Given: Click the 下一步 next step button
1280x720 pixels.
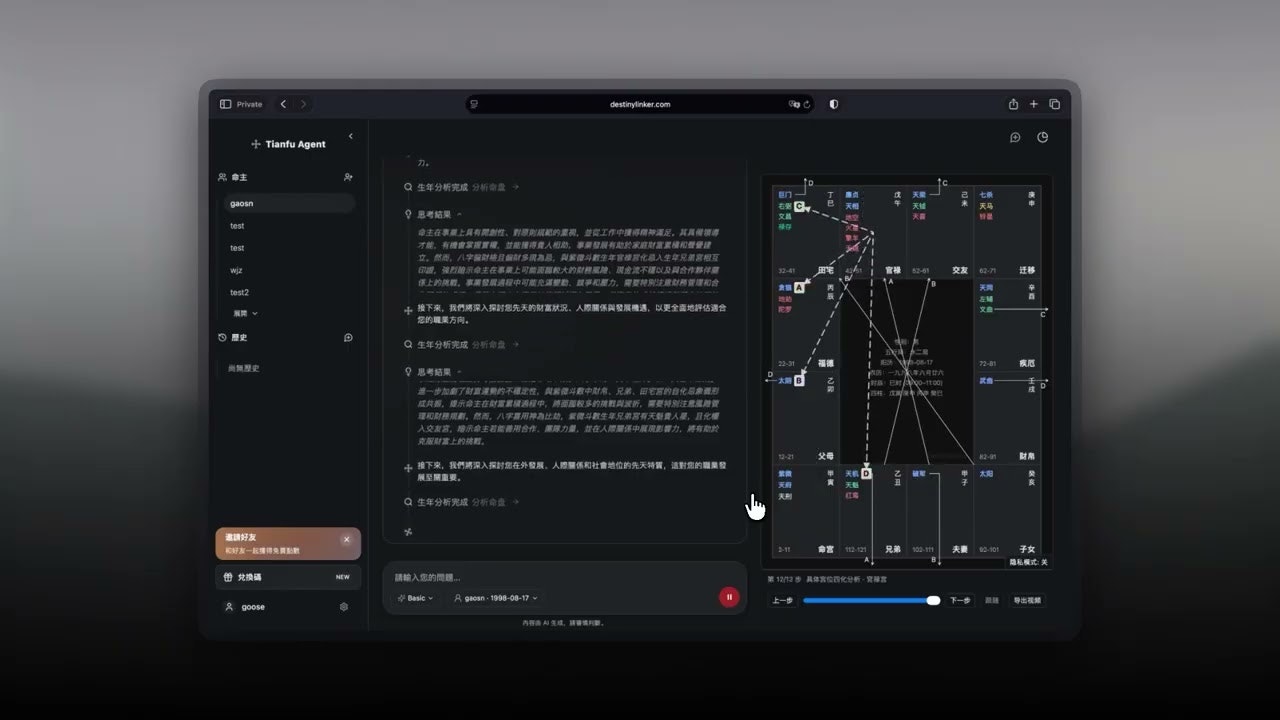Looking at the screenshot, I should 960,601.
